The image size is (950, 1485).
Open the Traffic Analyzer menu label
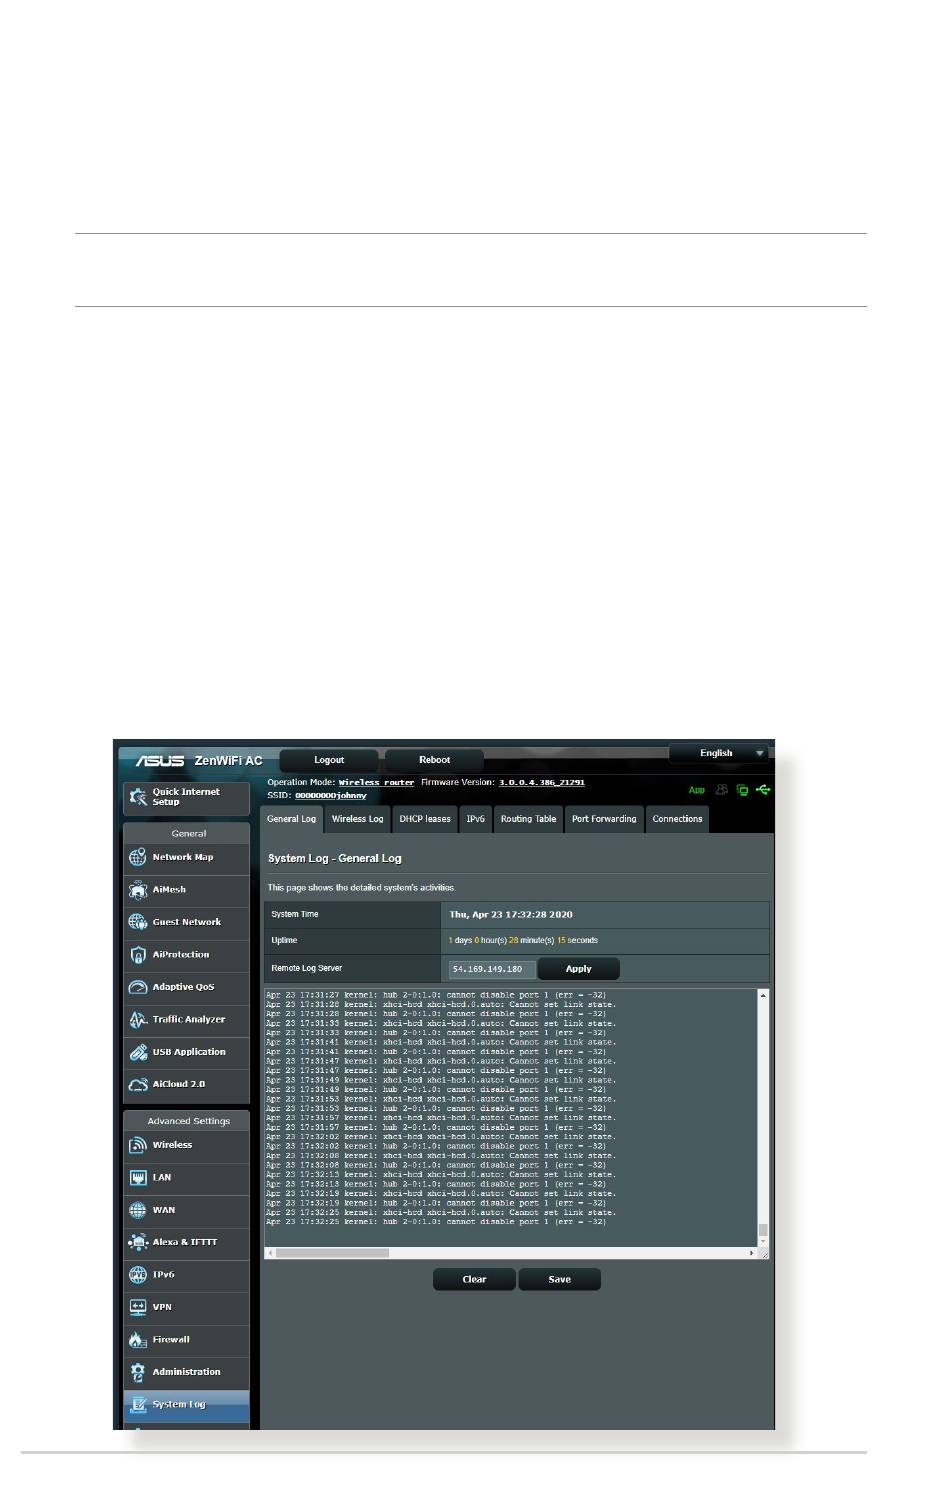pos(189,1020)
